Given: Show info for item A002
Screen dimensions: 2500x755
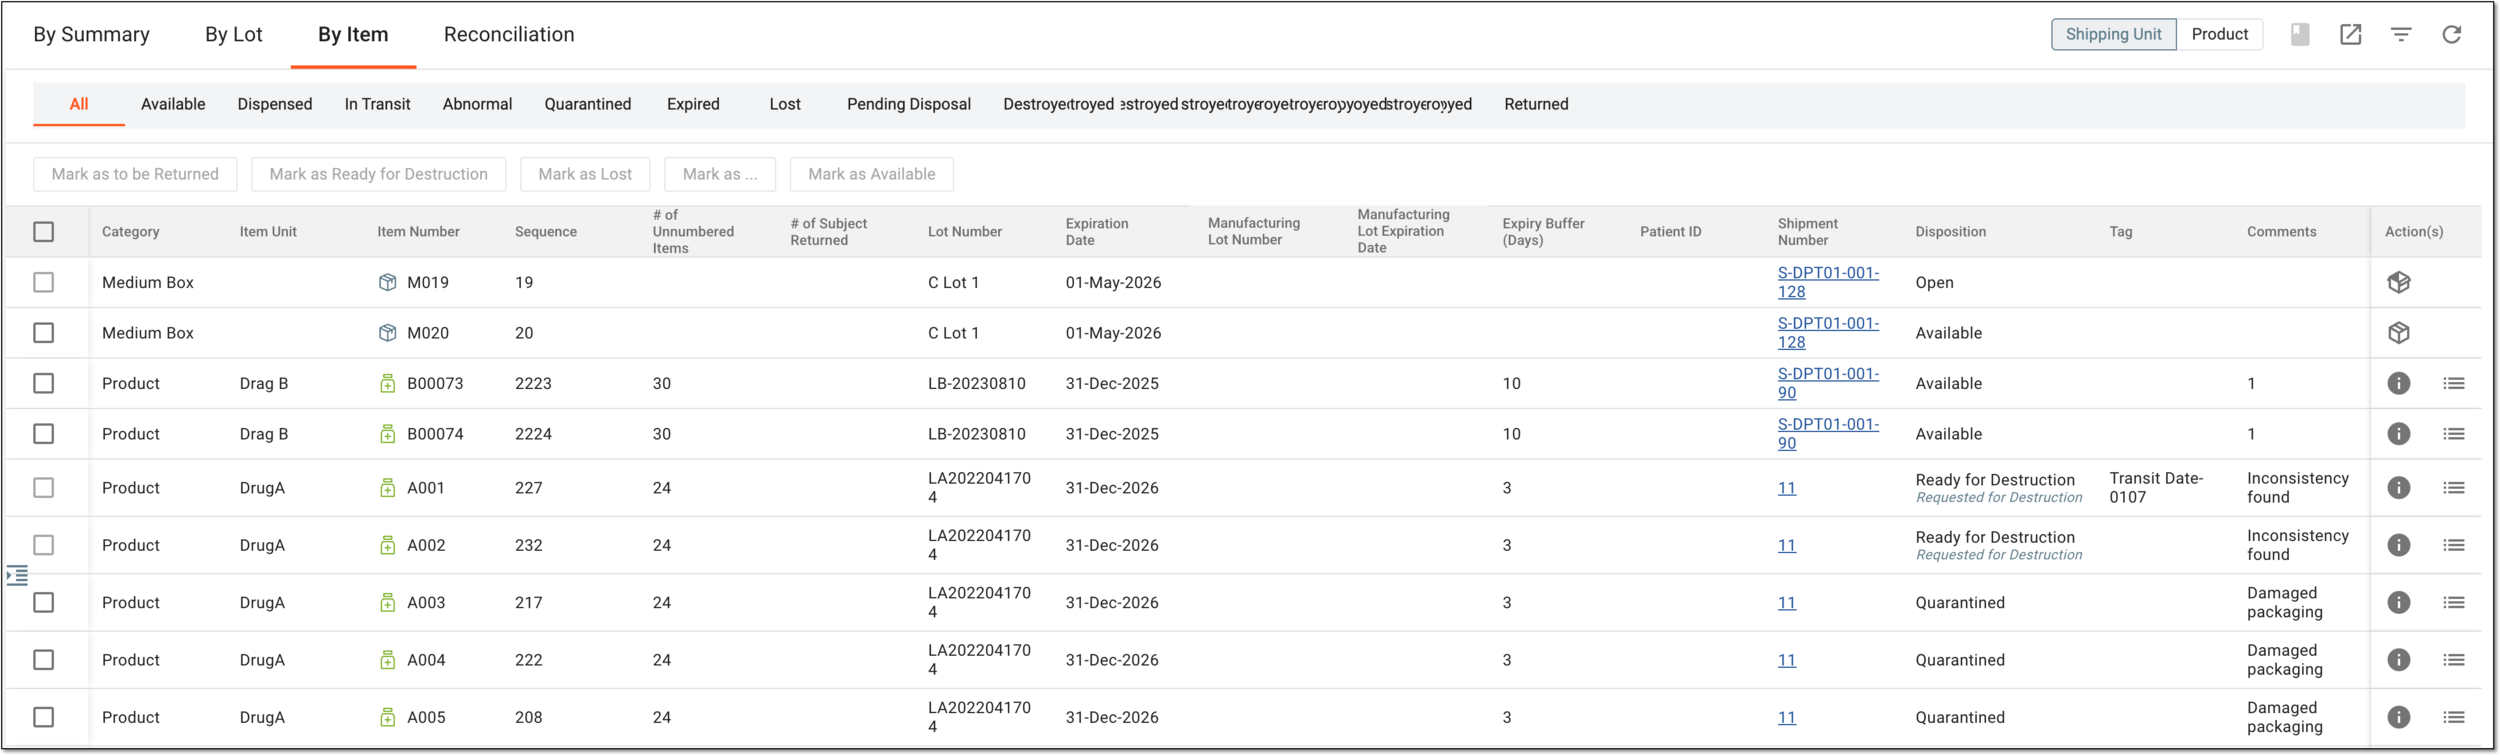Looking at the screenshot, I should click(2399, 545).
